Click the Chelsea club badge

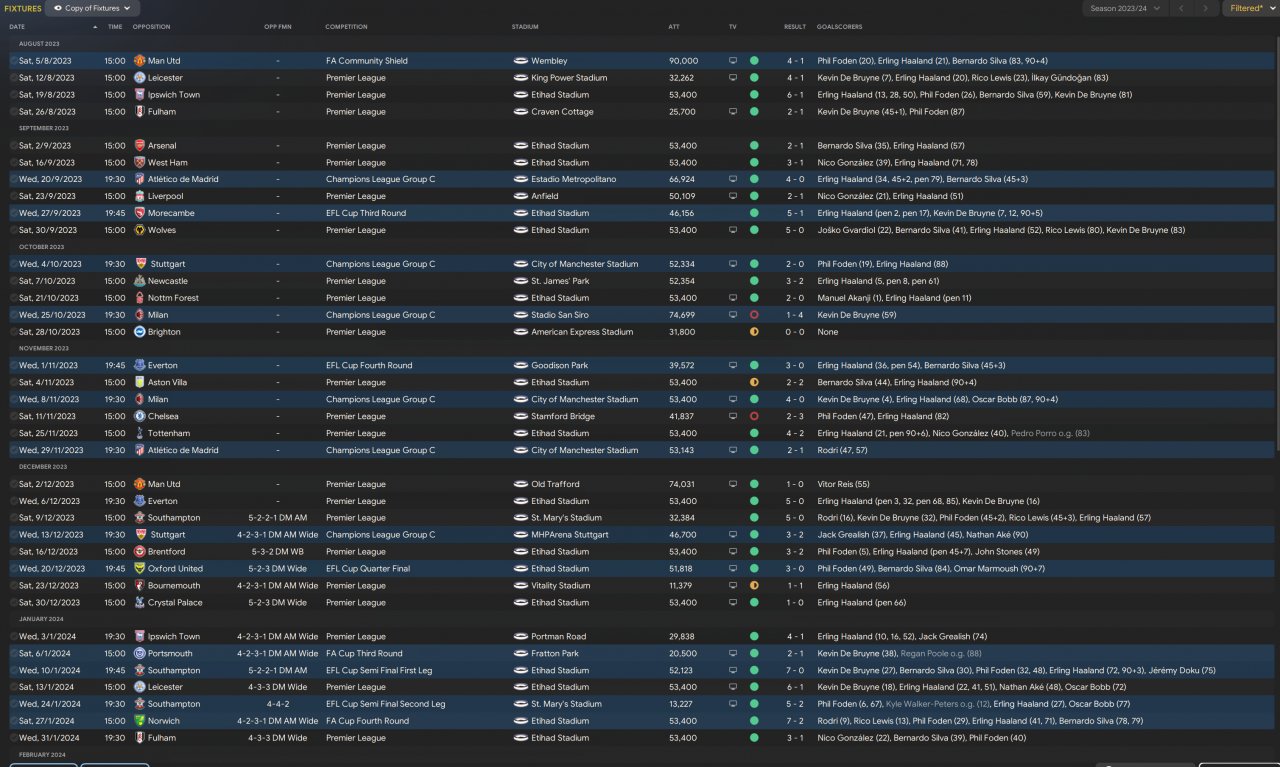tap(140, 417)
